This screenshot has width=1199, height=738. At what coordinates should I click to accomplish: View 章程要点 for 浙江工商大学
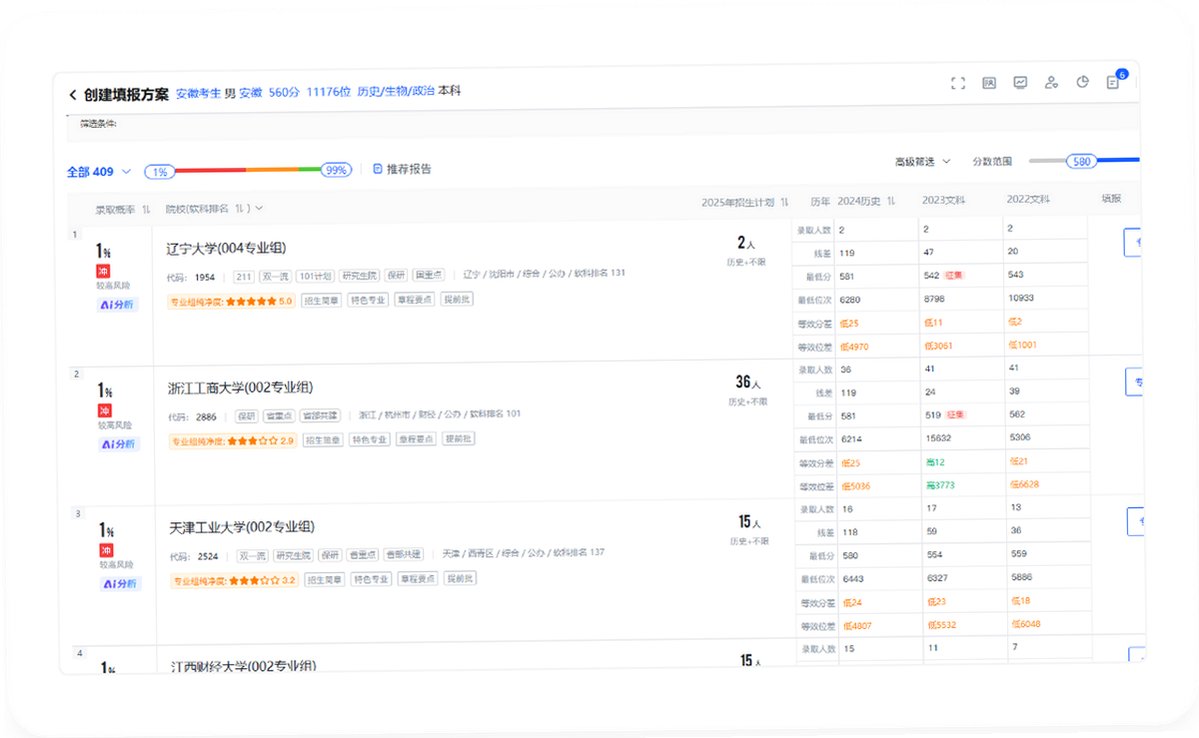coord(417,439)
